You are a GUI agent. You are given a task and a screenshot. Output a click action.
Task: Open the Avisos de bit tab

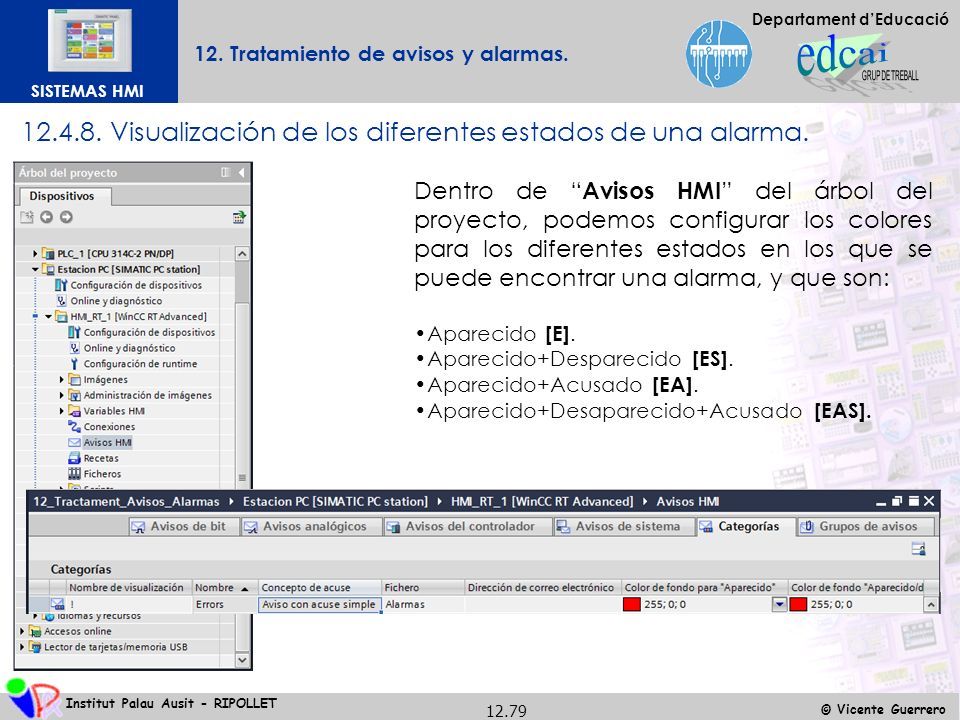pyautogui.click(x=184, y=527)
